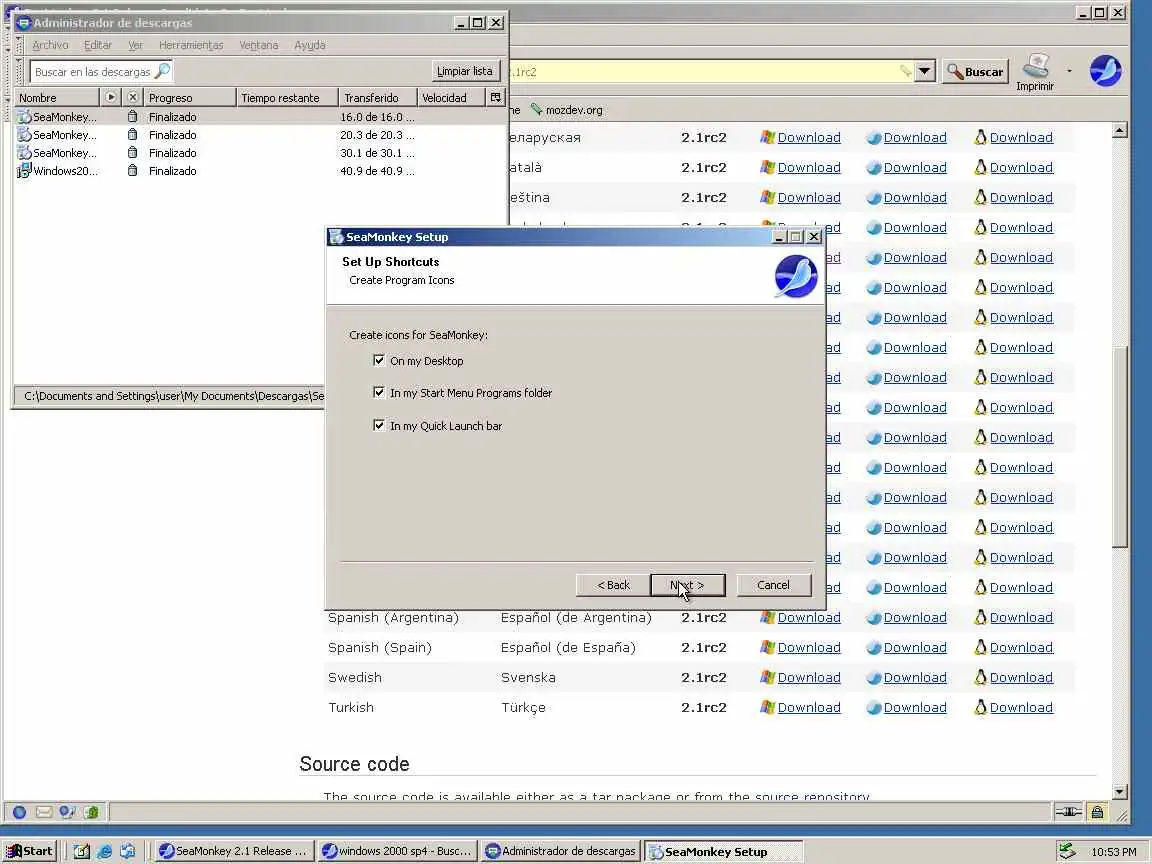Click the Windows20... installer file icon
The image size is (1152, 864).
(x=24, y=170)
